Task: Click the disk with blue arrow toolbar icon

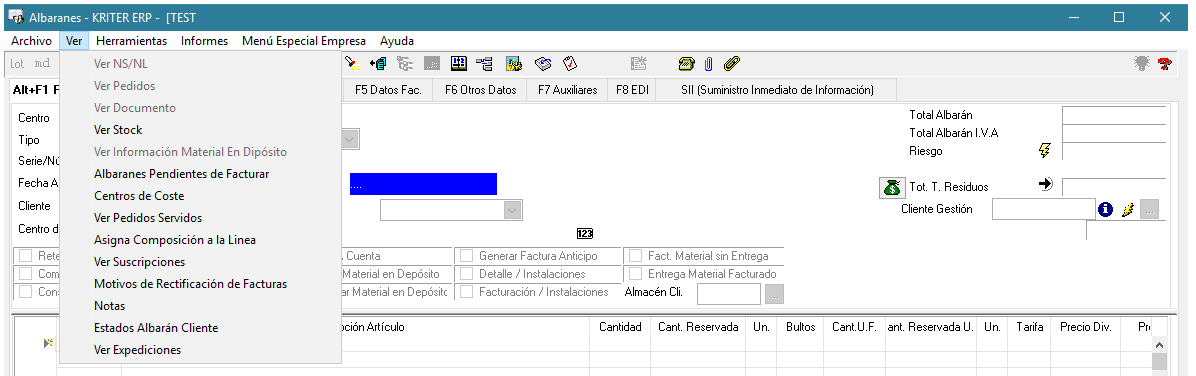Action: pos(542,63)
